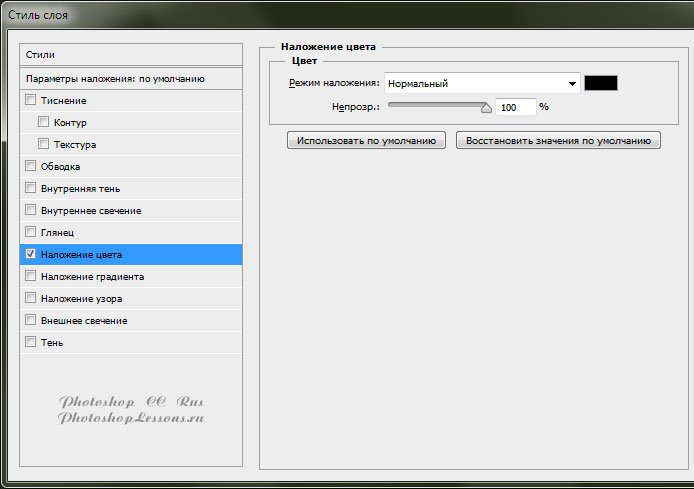Image resolution: width=694 pixels, height=489 pixels.
Task: Enable the Тень checkbox
Action: pos(30,342)
